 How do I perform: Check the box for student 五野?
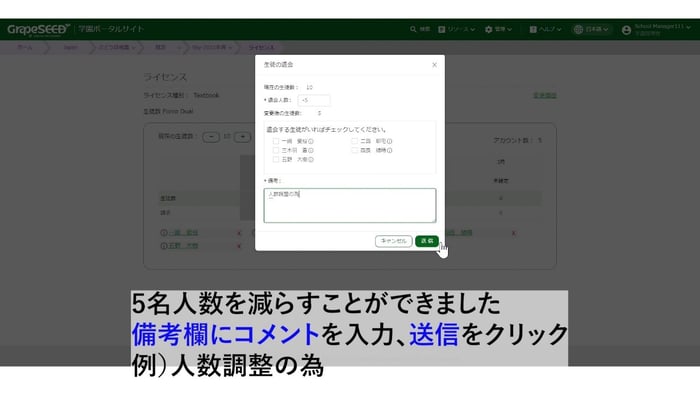pyautogui.click(x=276, y=159)
